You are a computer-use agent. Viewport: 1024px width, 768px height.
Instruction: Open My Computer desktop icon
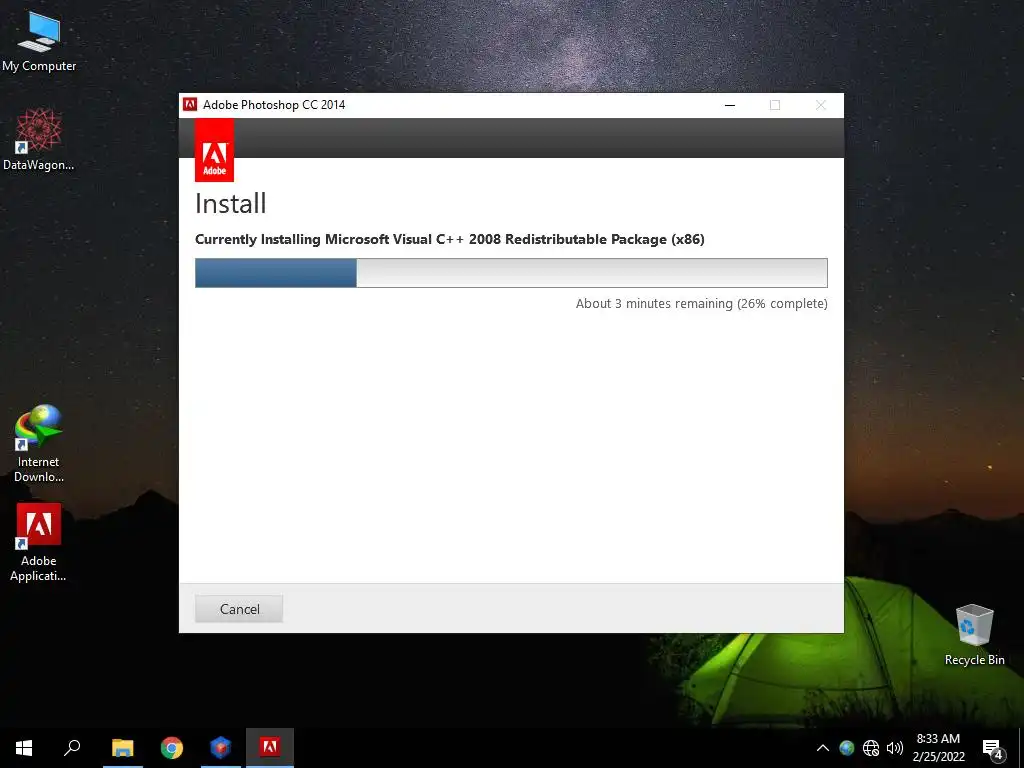click(x=39, y=42)
